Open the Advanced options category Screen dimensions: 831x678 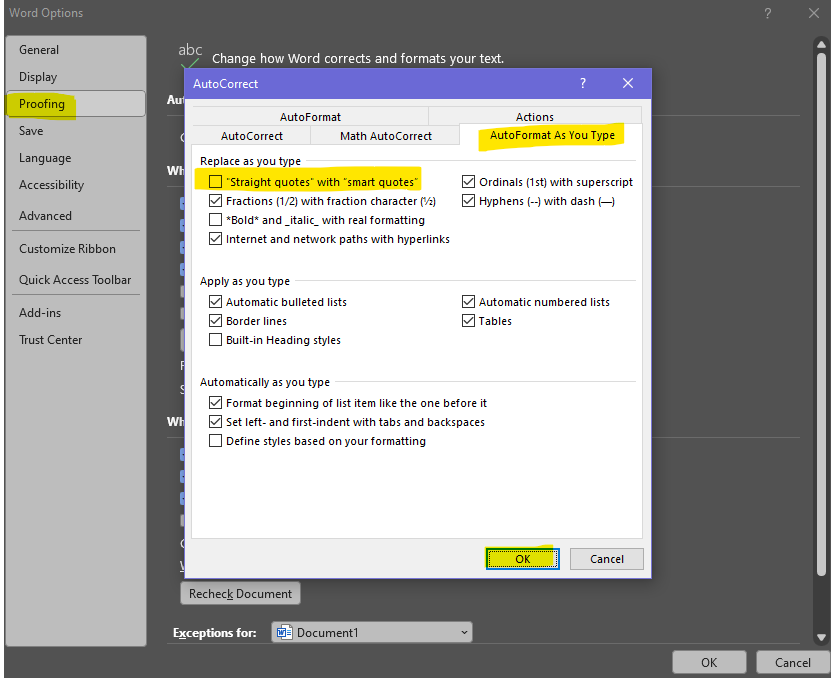click(76, 216)
